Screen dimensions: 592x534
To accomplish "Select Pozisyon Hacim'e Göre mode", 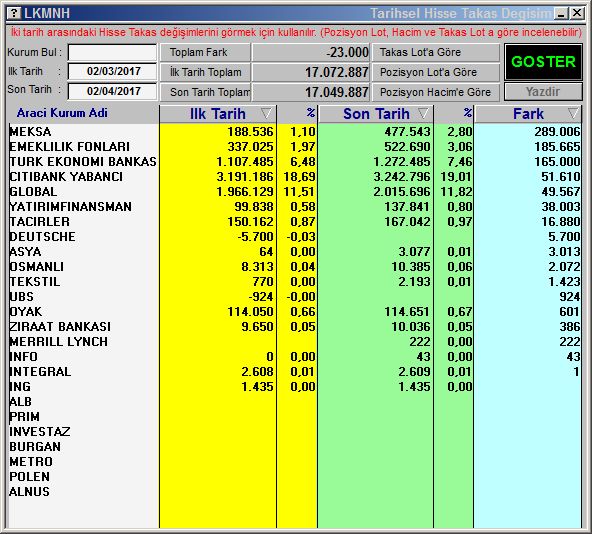I will (436, 92).
